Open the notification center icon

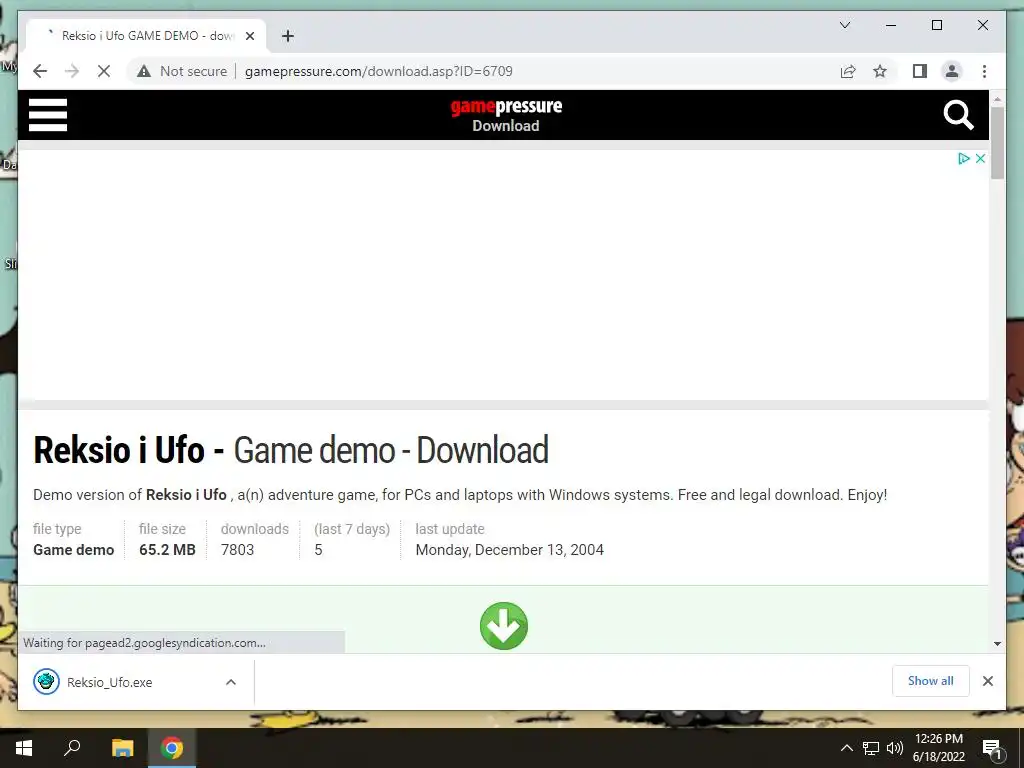(992, 748)
